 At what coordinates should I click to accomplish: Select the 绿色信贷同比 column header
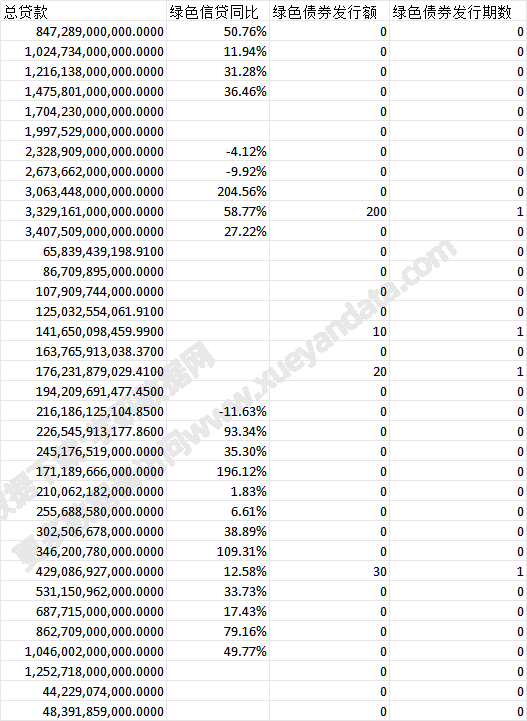pos(218,12)
